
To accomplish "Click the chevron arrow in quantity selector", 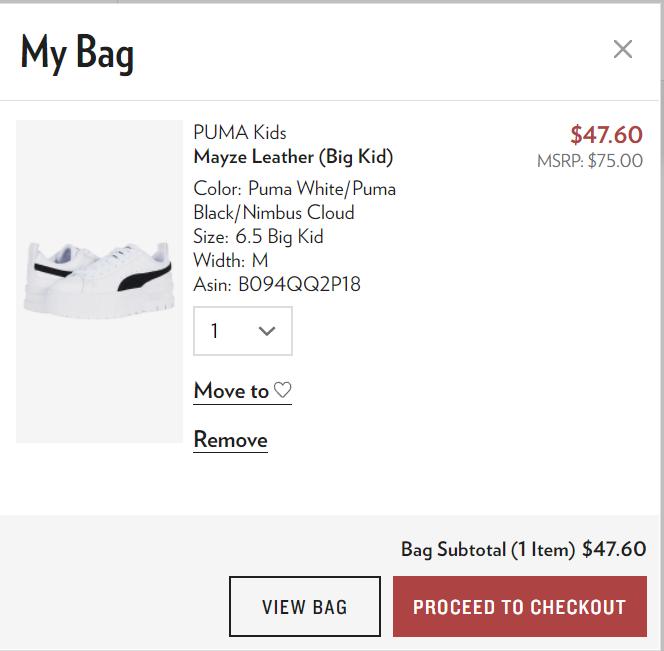I will 267,331.
